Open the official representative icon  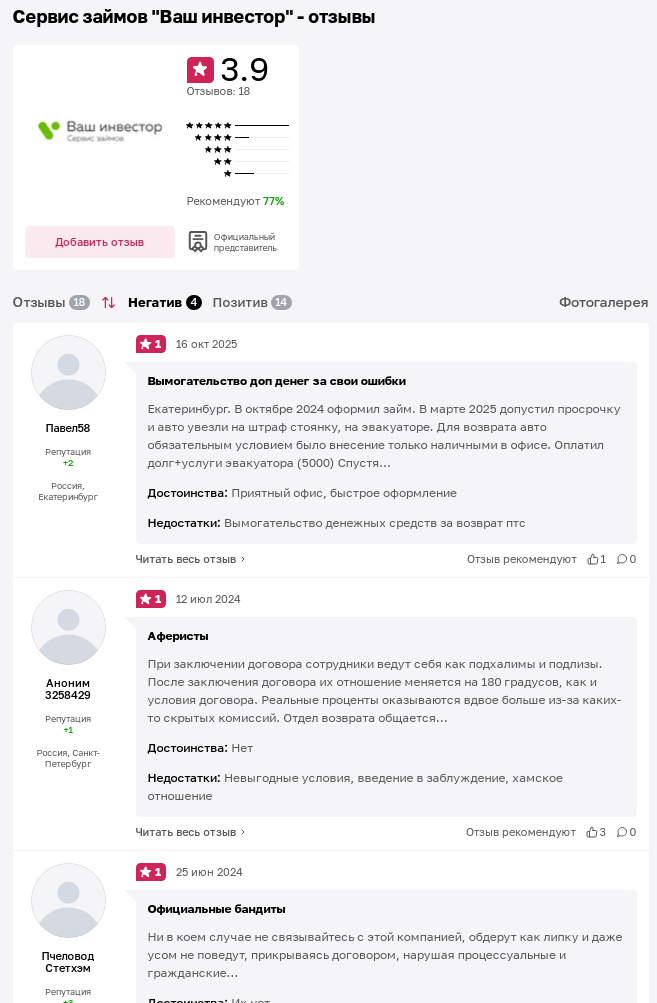click(x=197, y=240)
